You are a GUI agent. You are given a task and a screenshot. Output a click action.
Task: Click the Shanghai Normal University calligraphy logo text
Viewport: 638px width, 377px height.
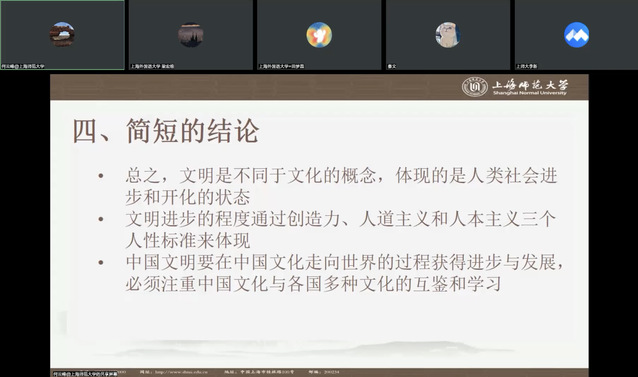pyautogui.click(x=530, y=87)
